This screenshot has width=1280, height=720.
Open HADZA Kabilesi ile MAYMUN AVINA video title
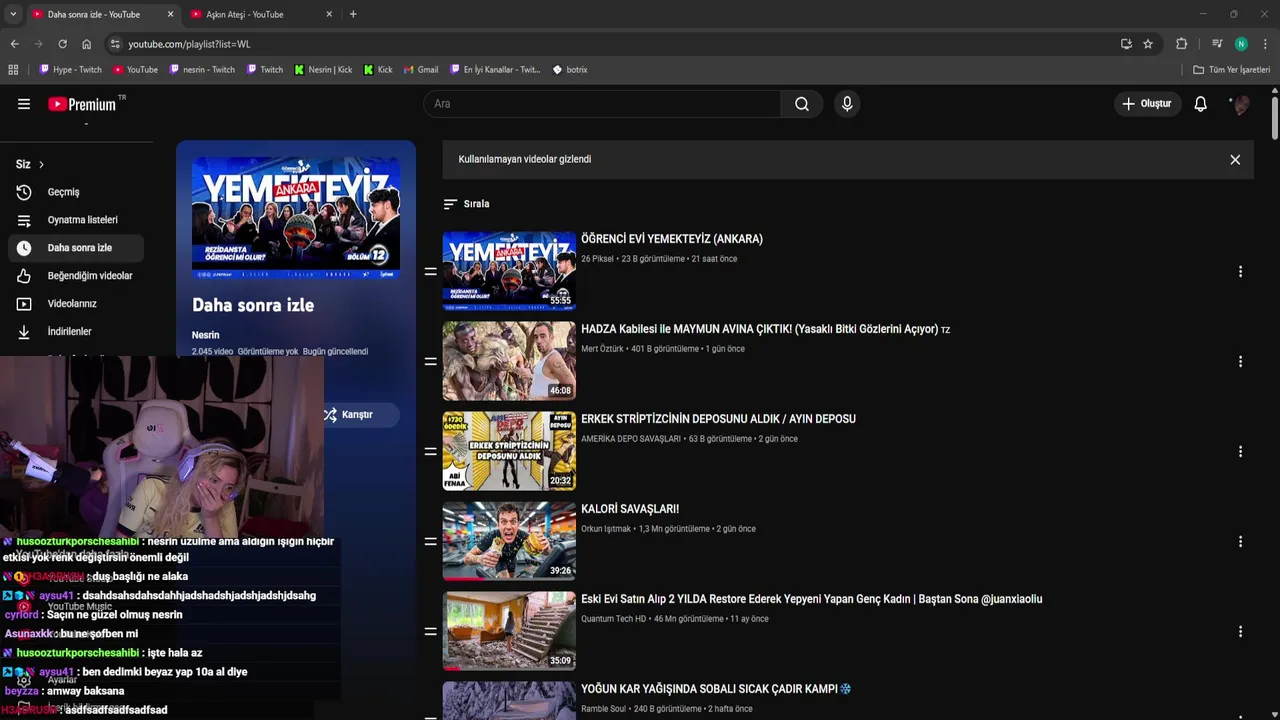760,329
